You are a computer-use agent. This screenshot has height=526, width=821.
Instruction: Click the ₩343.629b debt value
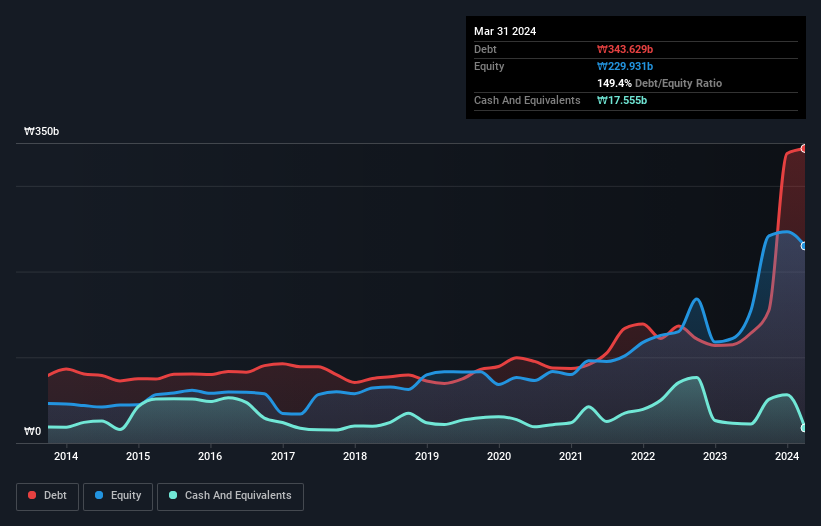tap(625, 49)
